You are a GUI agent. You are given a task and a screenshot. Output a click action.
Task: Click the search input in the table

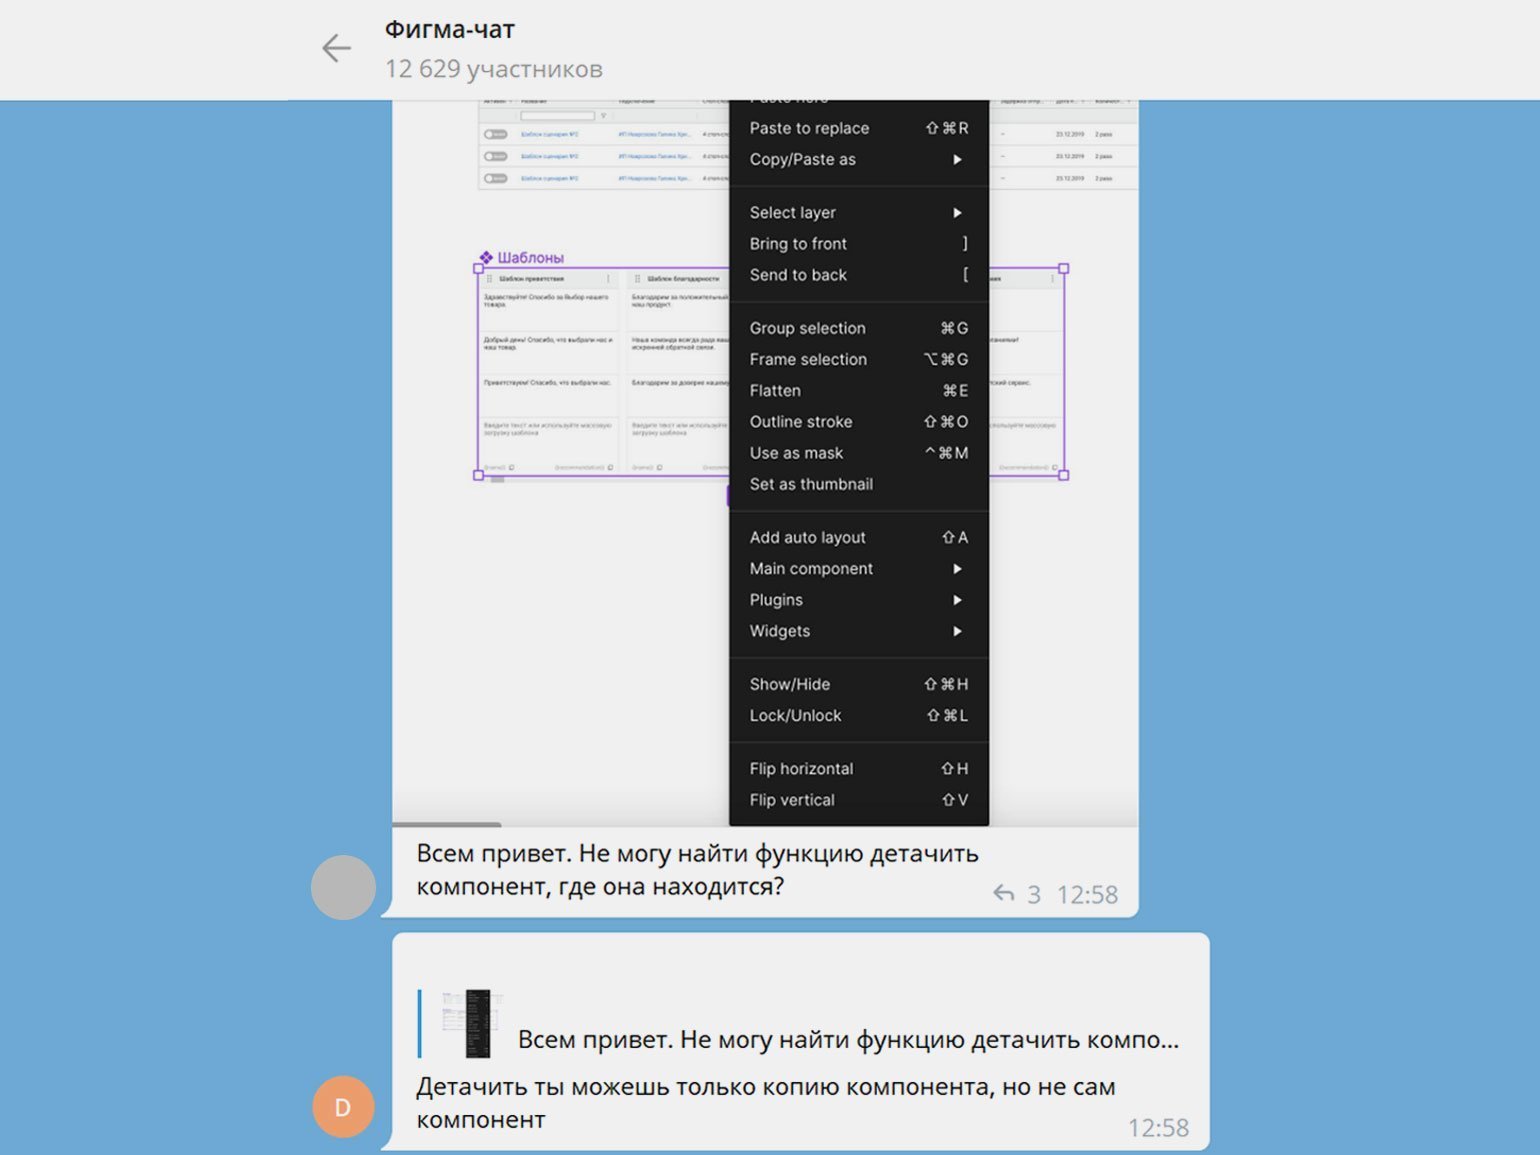(x=558, y=116)
